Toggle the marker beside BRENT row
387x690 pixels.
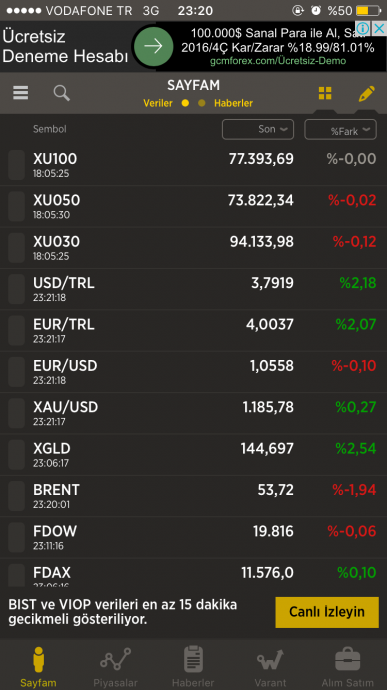tap(16, 496)
